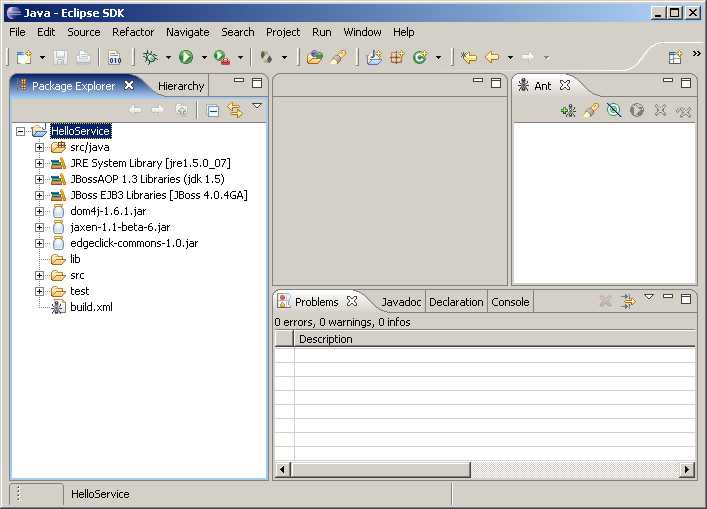Click Add Buildfiles with Search in Ant view
Image resolution: width=707 pixels, height=509 pixels.
pyautogui.click(x=591, y=110)
